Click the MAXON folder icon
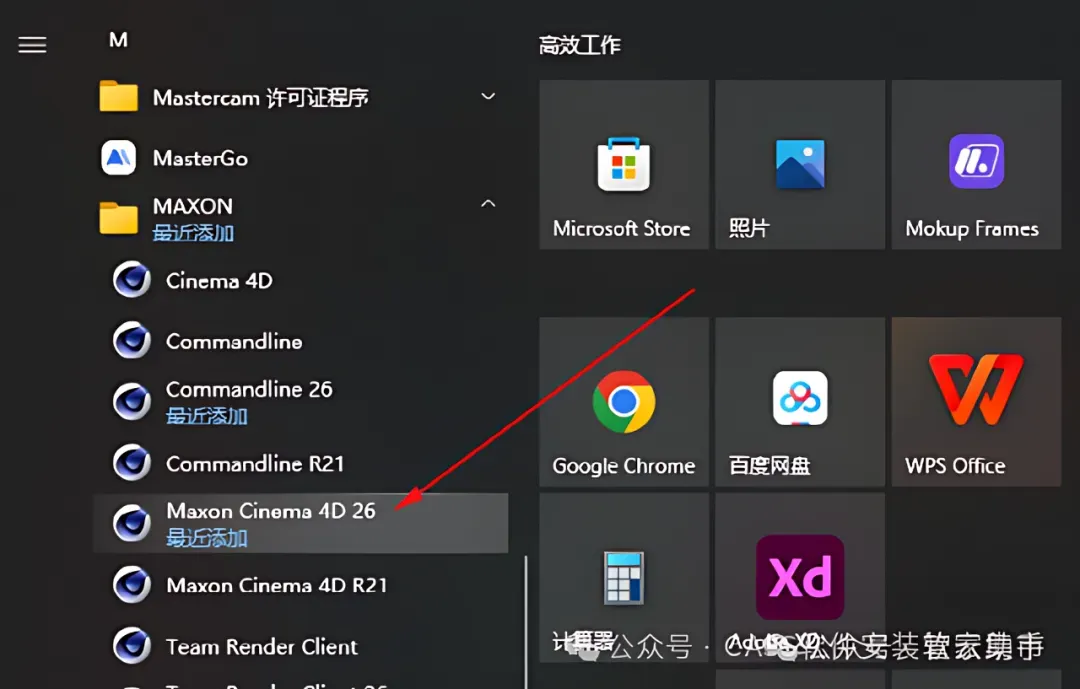This screenshot has height=689, width=1080. point(118,218)
